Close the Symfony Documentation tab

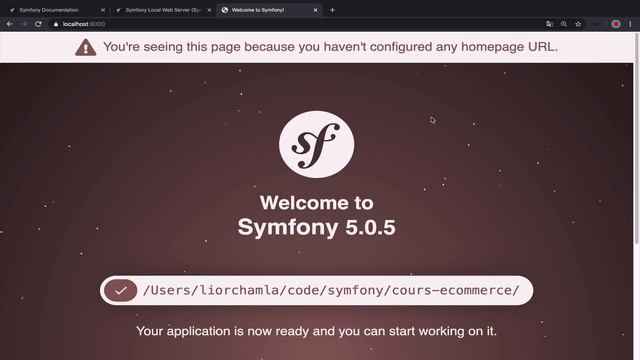pos(103,10)
